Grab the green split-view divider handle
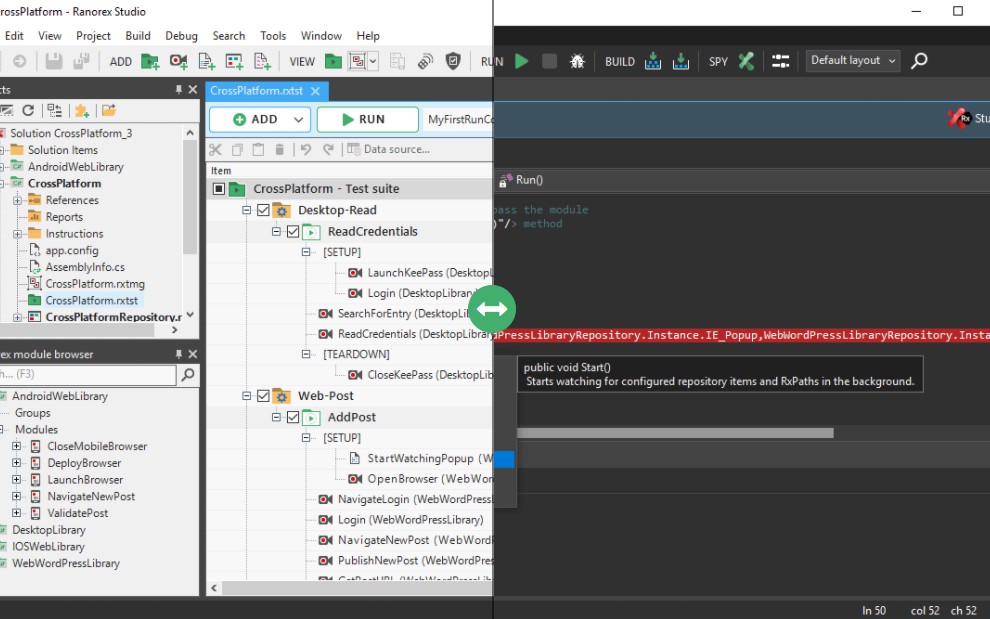This screenshot has height=619, width=990. click(493, 309)
